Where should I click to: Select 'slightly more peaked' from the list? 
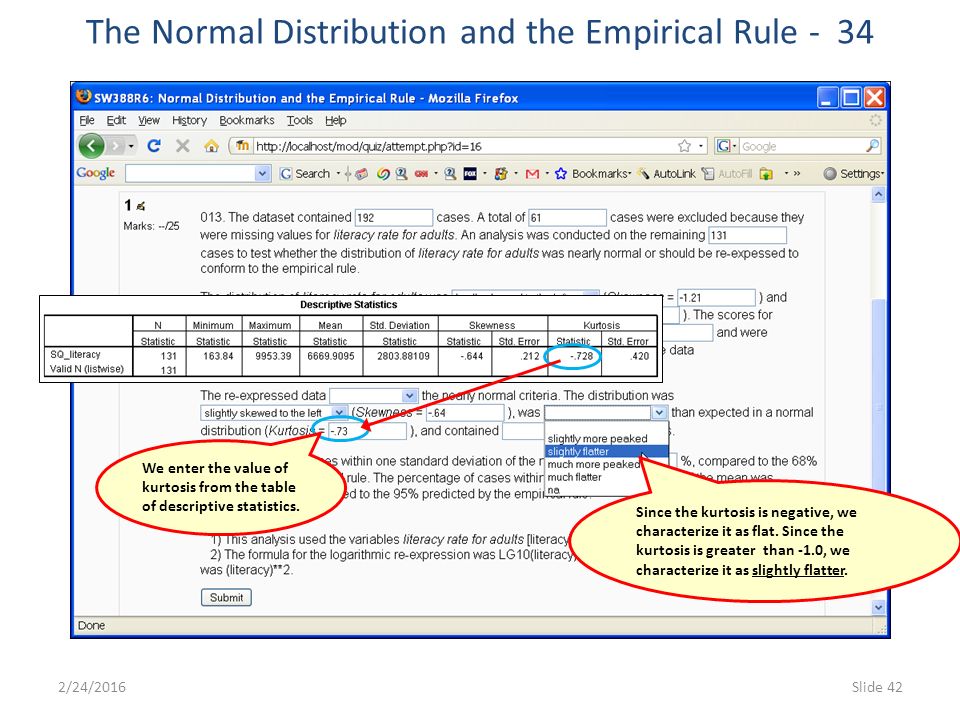[597, 438]
